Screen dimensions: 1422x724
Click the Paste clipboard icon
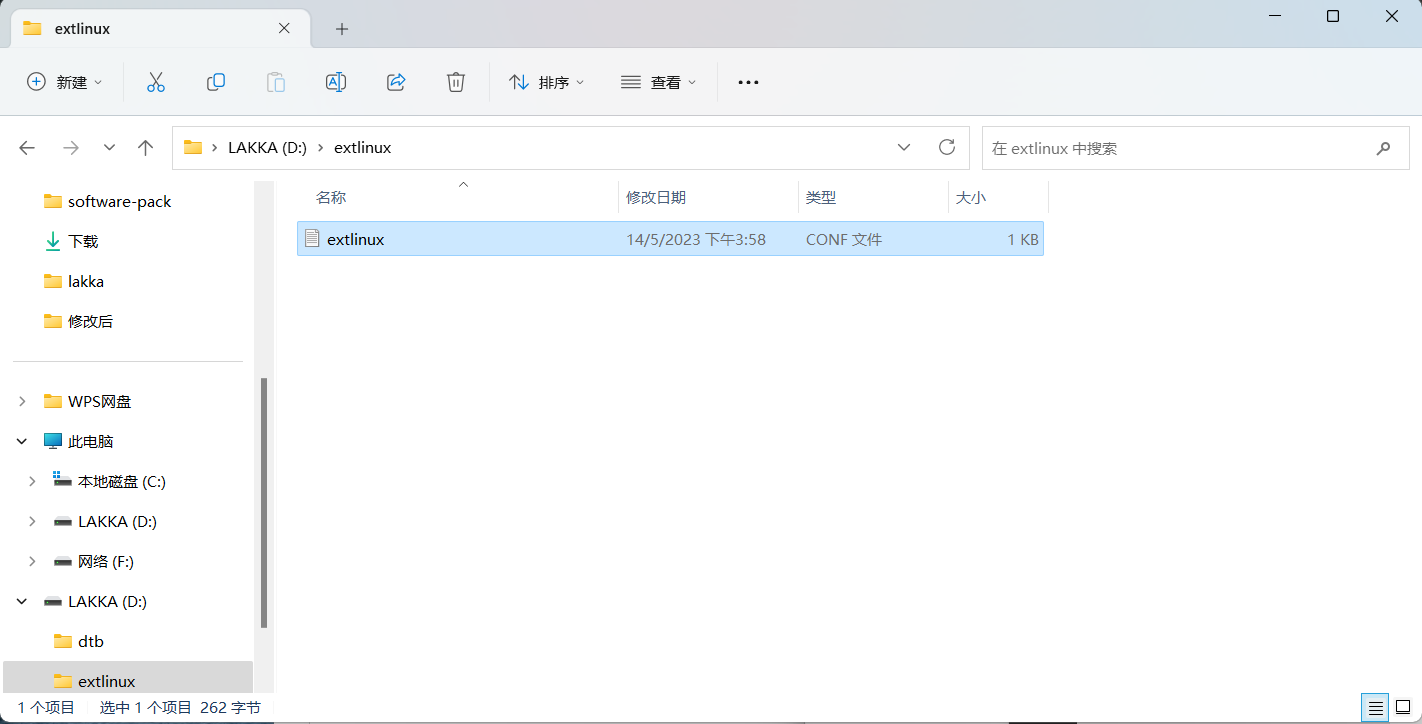[276, 82]
